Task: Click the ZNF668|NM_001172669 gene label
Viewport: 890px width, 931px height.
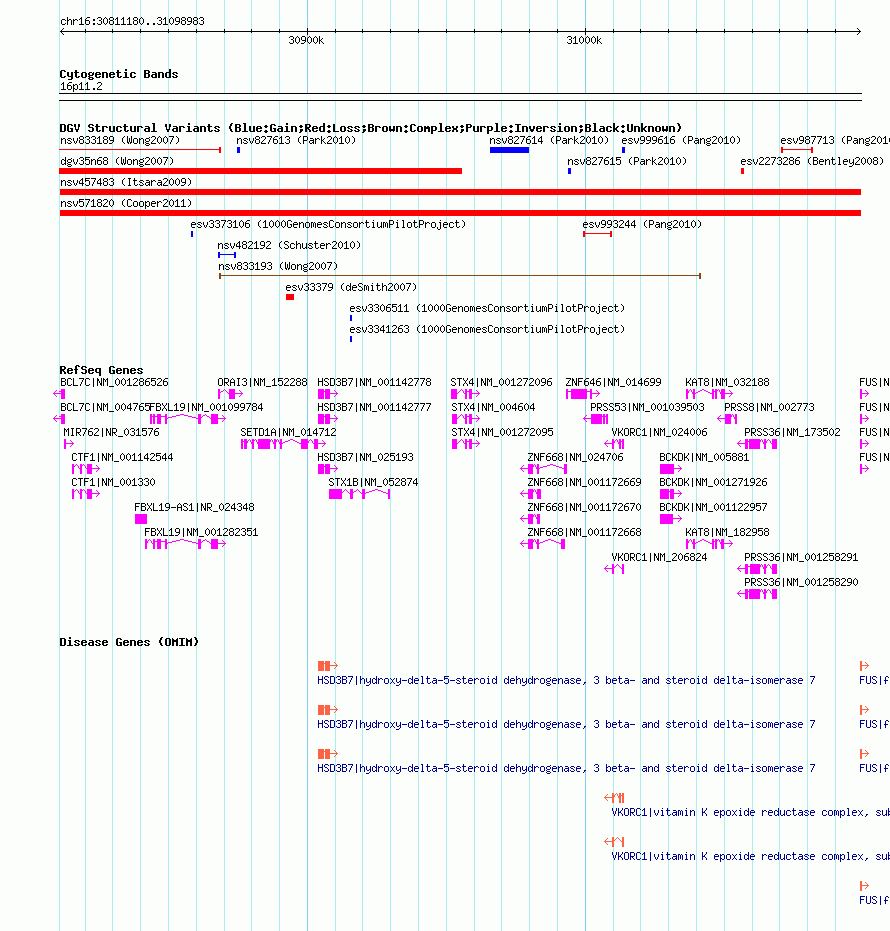Action: point(584,482)
